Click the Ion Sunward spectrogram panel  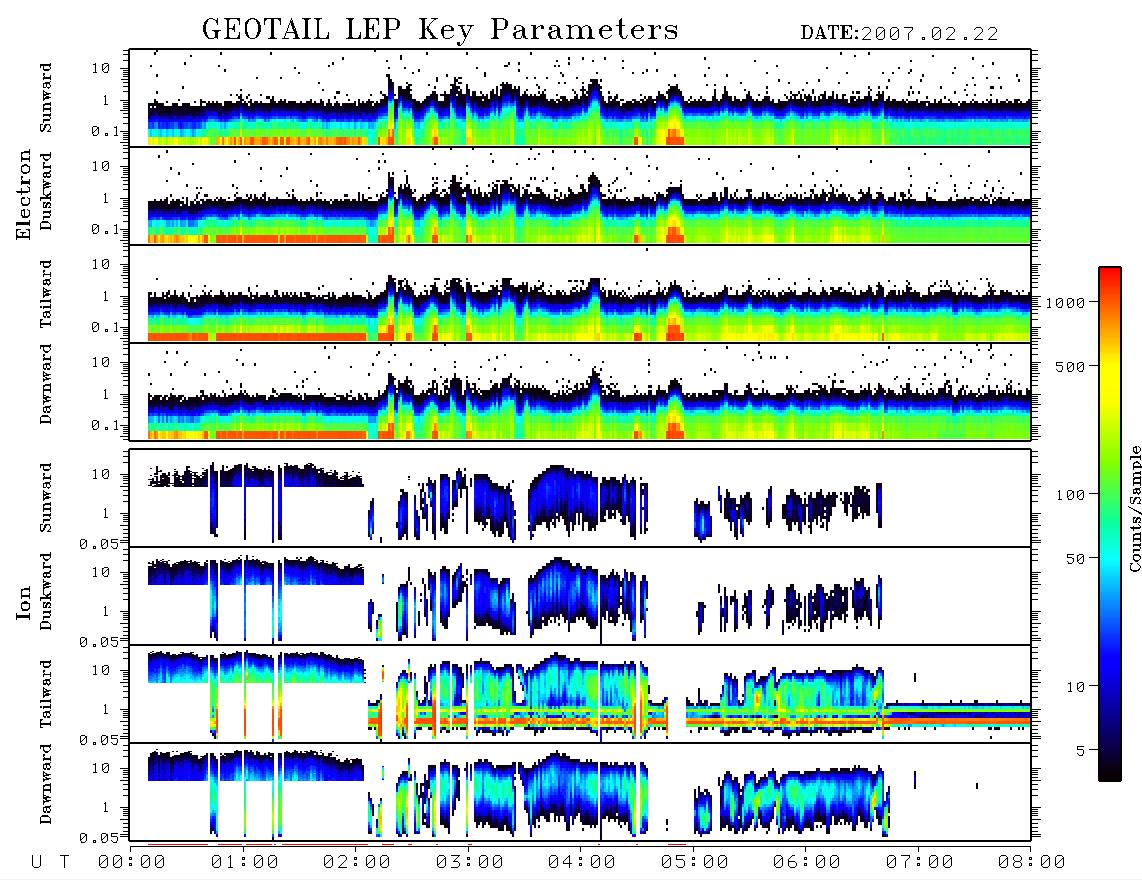tap(580, 498)
